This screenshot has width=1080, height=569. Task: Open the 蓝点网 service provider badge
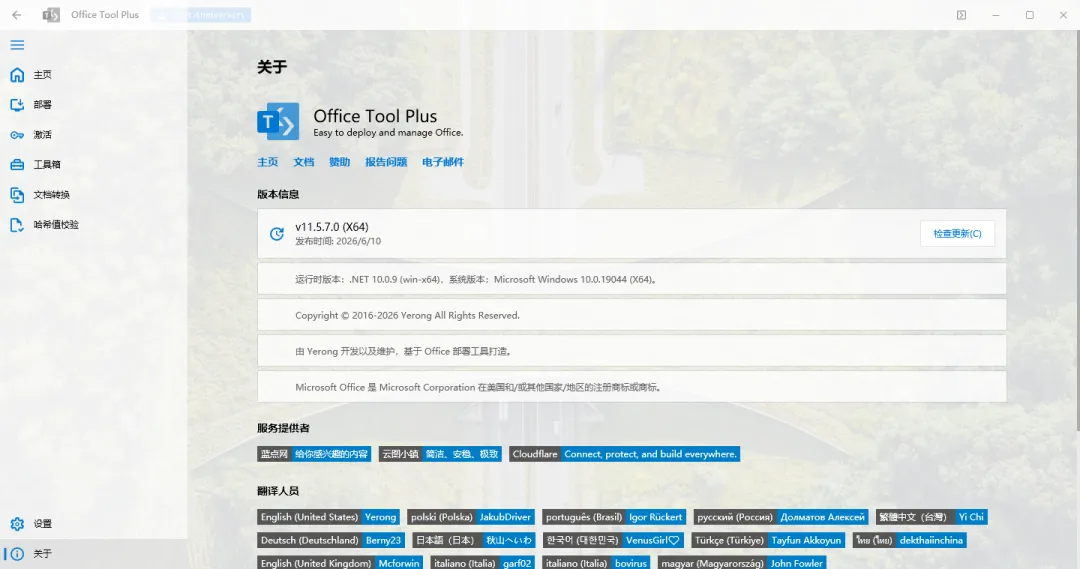[314, 454]
